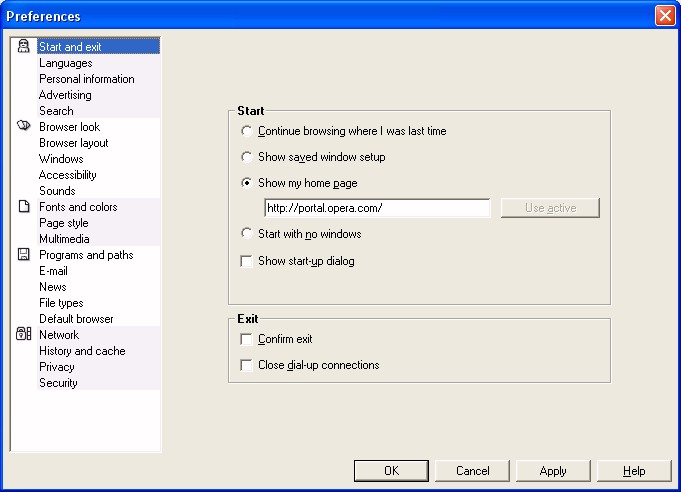Open Help for preferences
The image size is (681, 492).
tap(634, 471)
